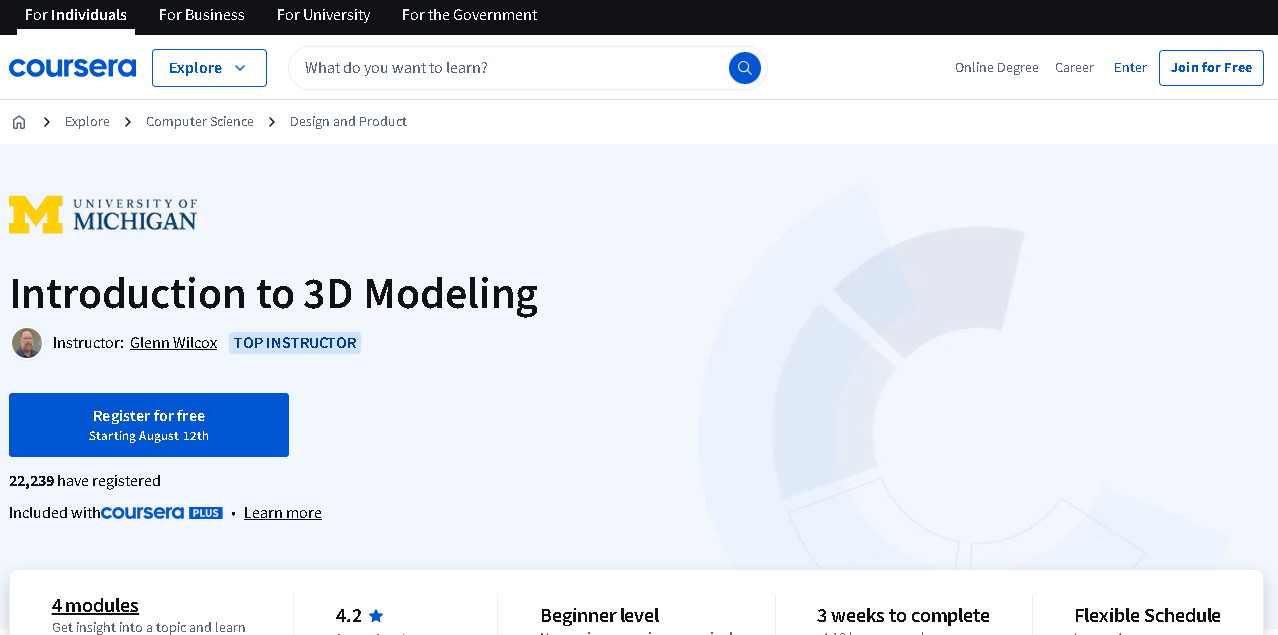Click the TOP INSTRUCTOR badge

tap(294, 343)
